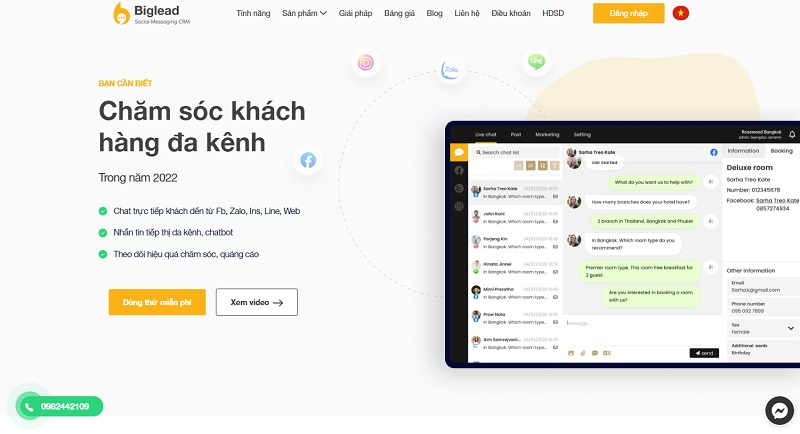This screenshot has height=434, width=800.
Task: Click Dùng thử miễn phí button
Action: pyautogui.click(x=157, y=302)
